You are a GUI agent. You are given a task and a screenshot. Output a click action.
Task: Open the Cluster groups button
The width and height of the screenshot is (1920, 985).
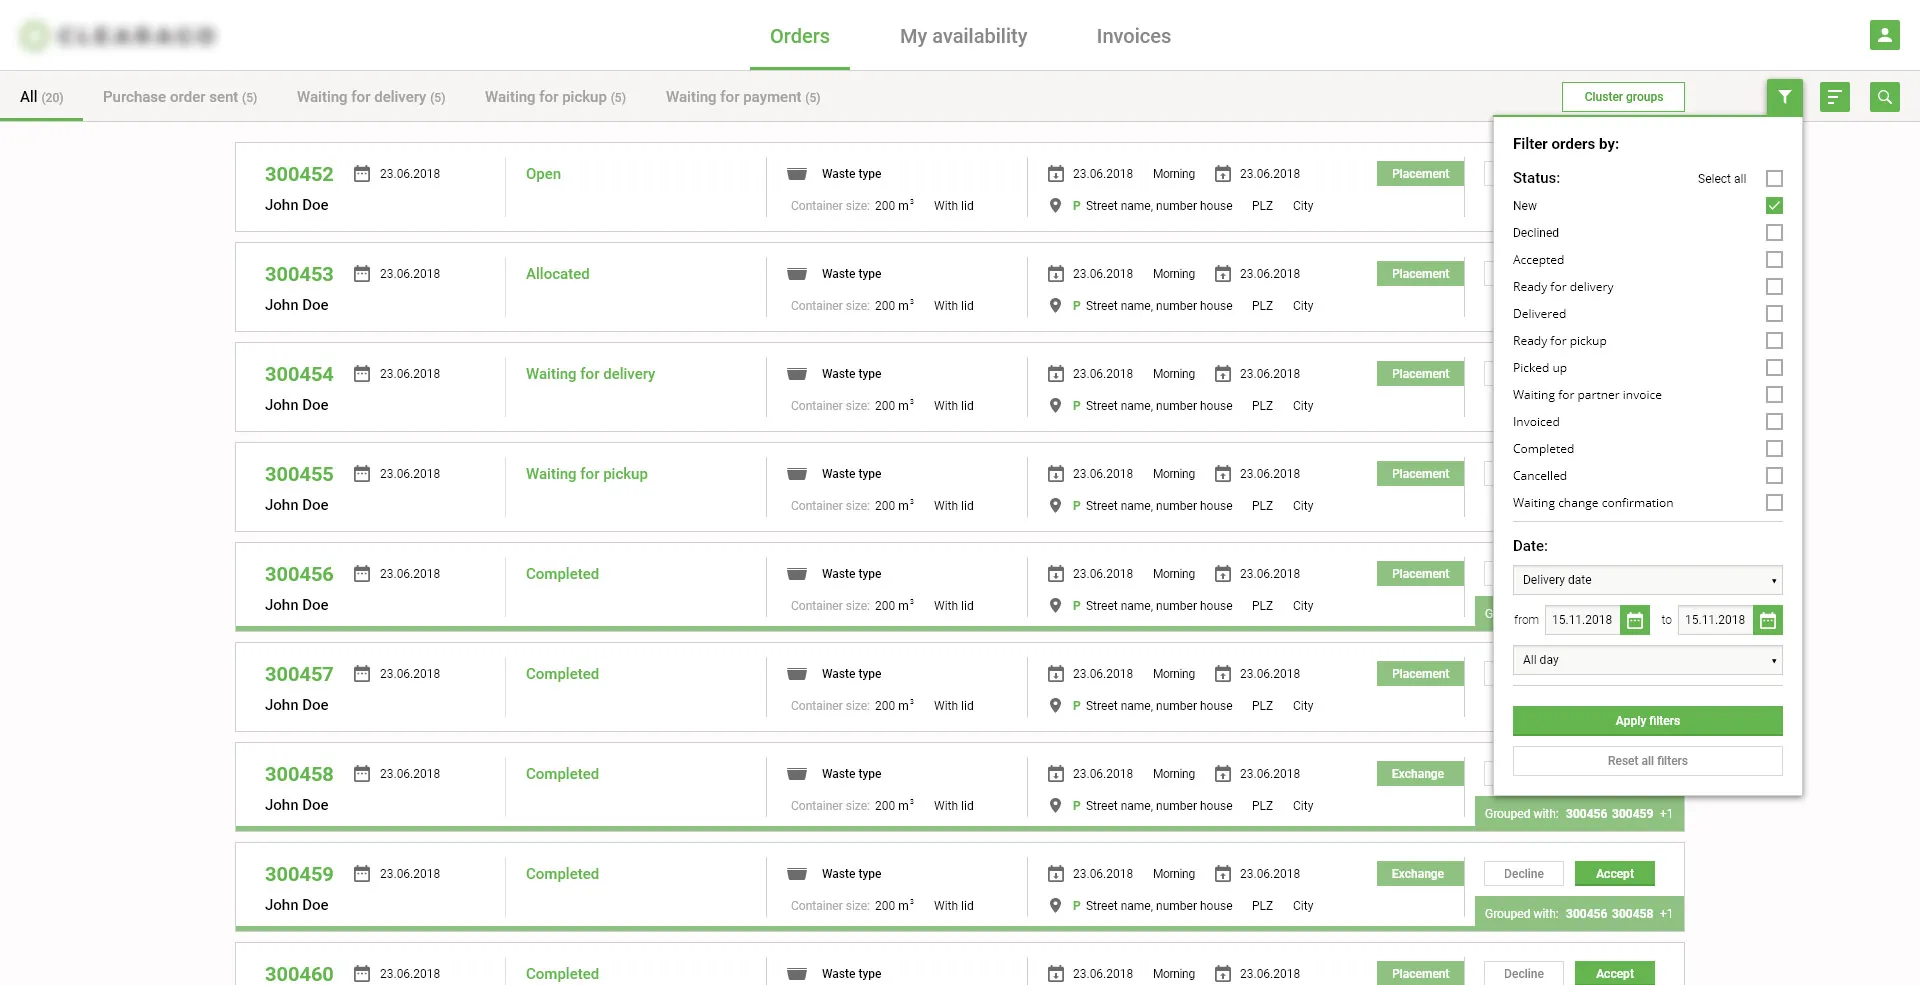tap(1623, 97)
